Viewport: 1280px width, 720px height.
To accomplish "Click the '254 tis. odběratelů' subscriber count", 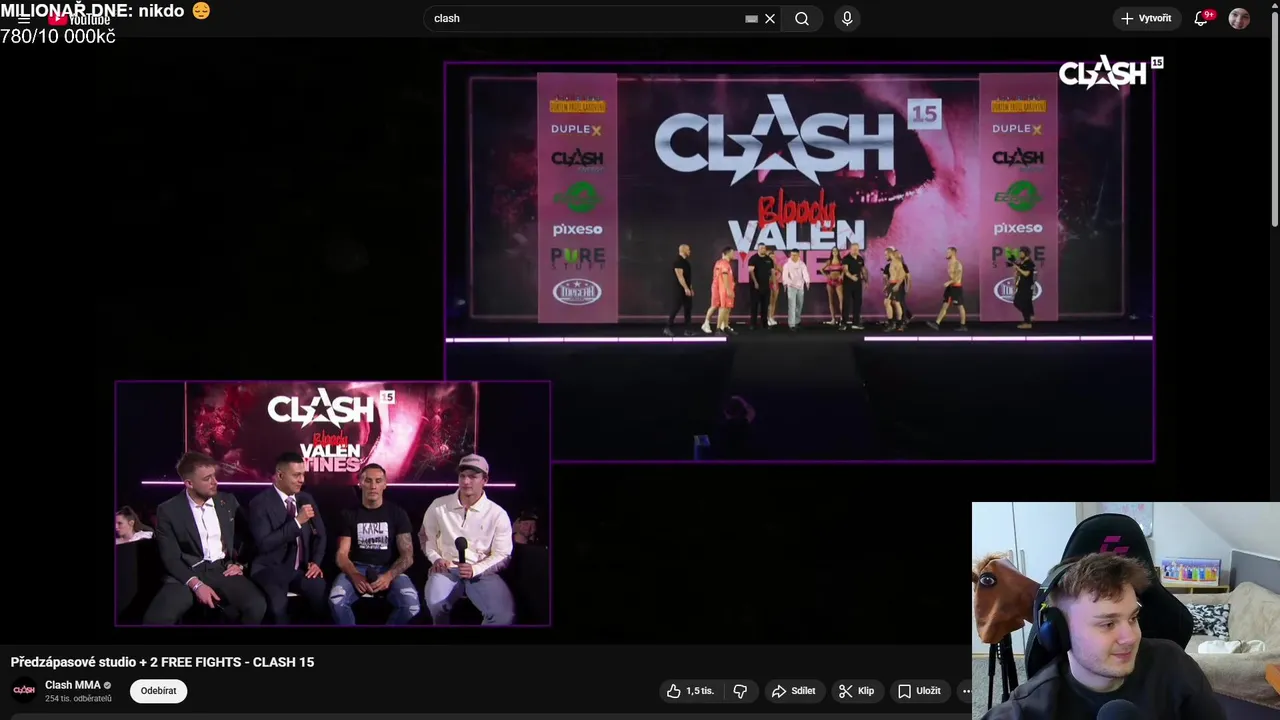I will (x=78, y=698).
